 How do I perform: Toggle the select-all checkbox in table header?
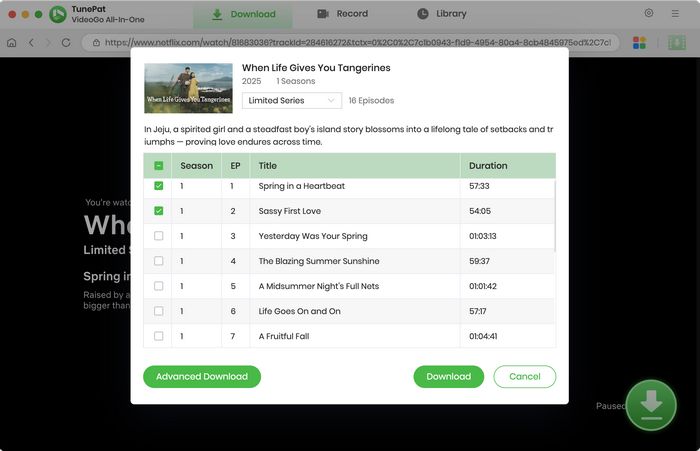[159, 166]
